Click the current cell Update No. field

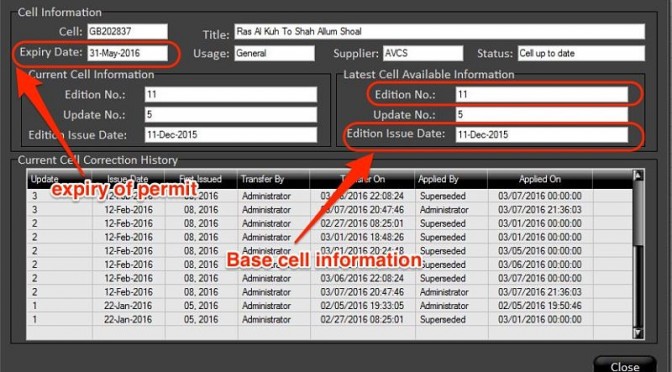tap(231, 114)
